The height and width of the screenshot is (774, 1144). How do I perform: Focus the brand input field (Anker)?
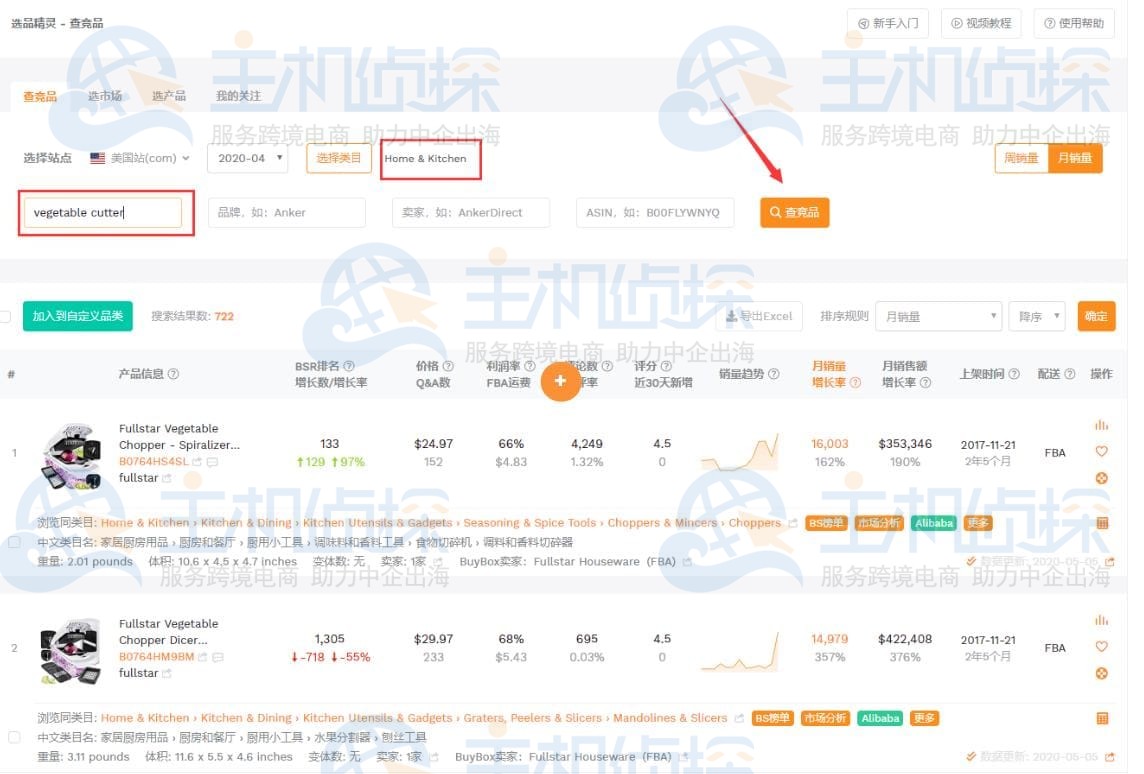tap(287, 212)
